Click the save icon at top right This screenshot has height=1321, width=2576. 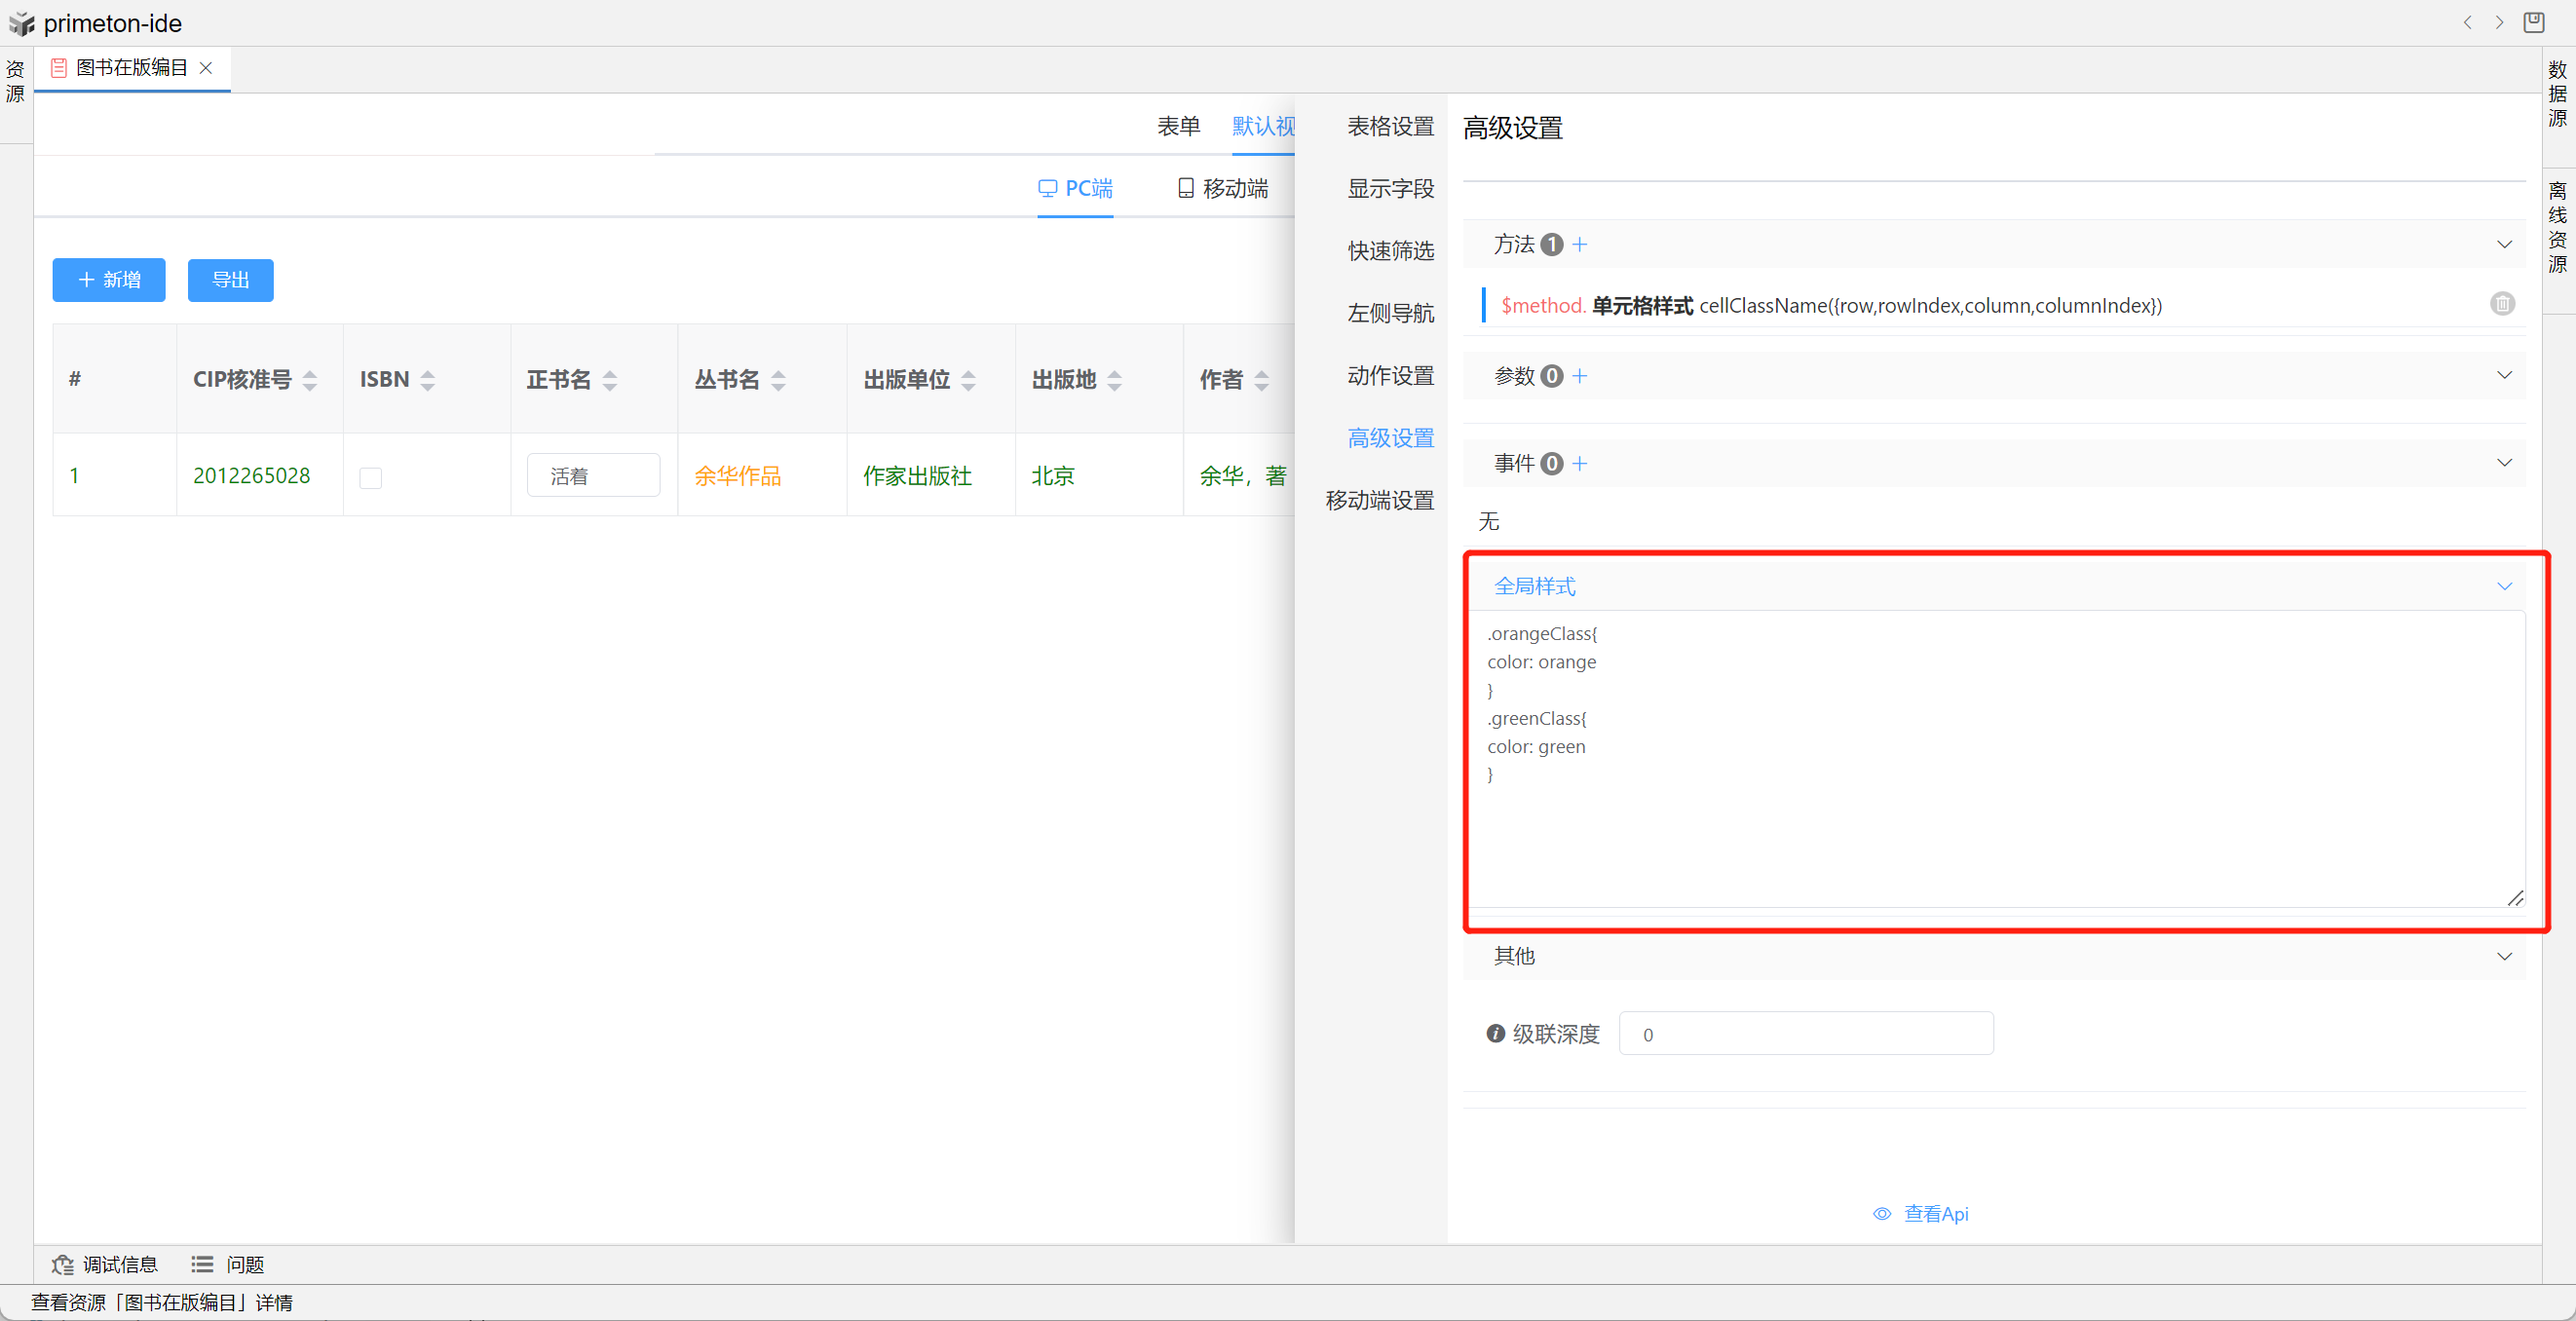2533,22
